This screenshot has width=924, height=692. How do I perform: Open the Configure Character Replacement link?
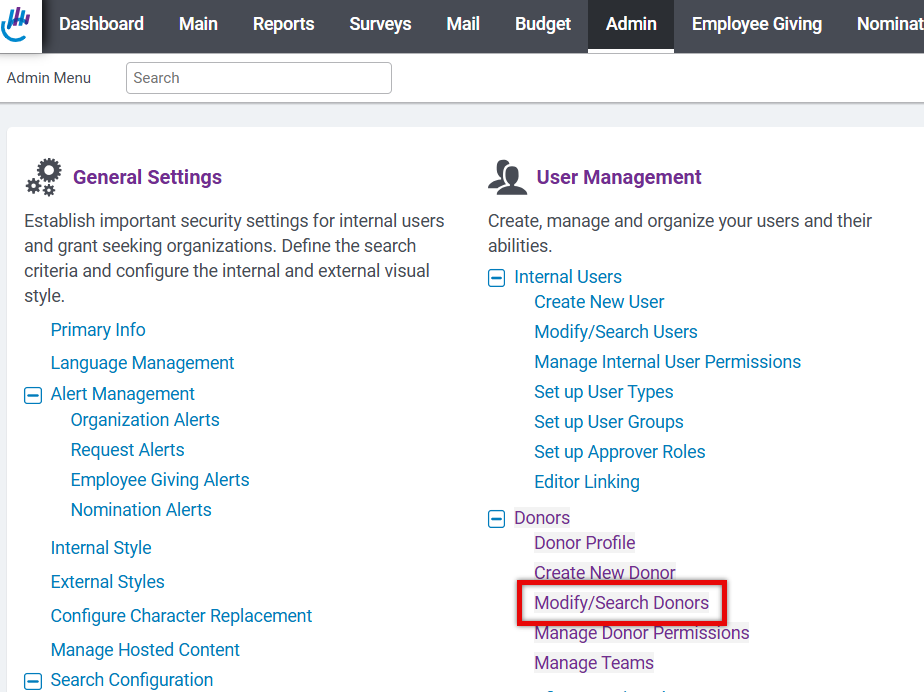182,615
